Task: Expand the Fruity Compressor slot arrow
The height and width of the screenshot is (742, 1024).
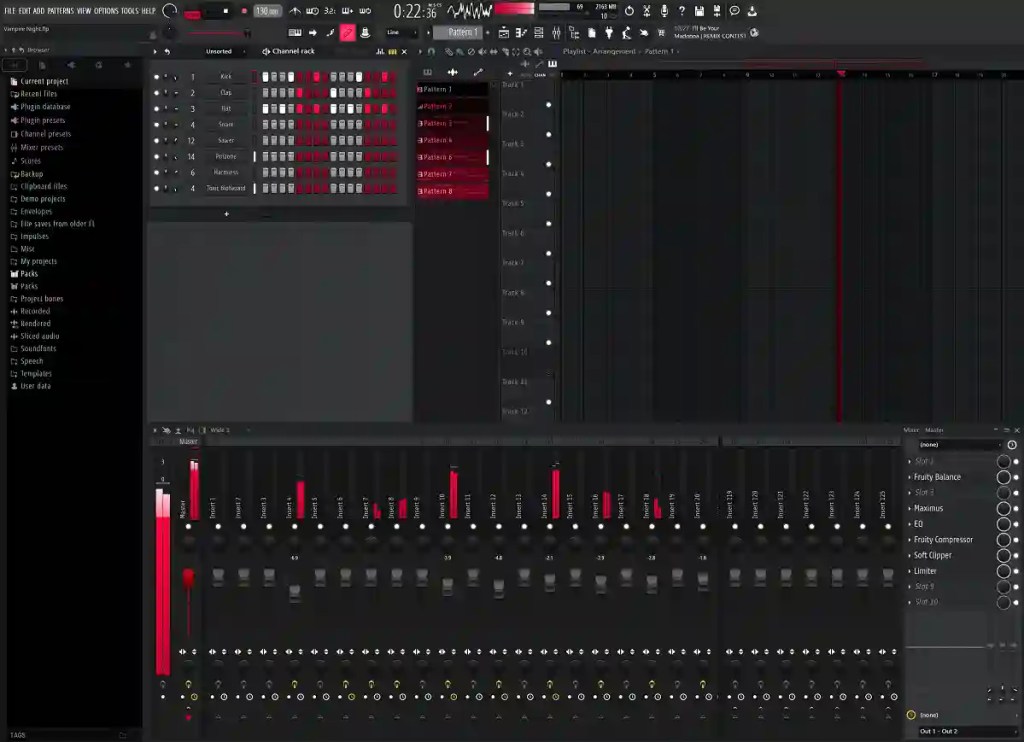Action: click(x=910, y=540)
